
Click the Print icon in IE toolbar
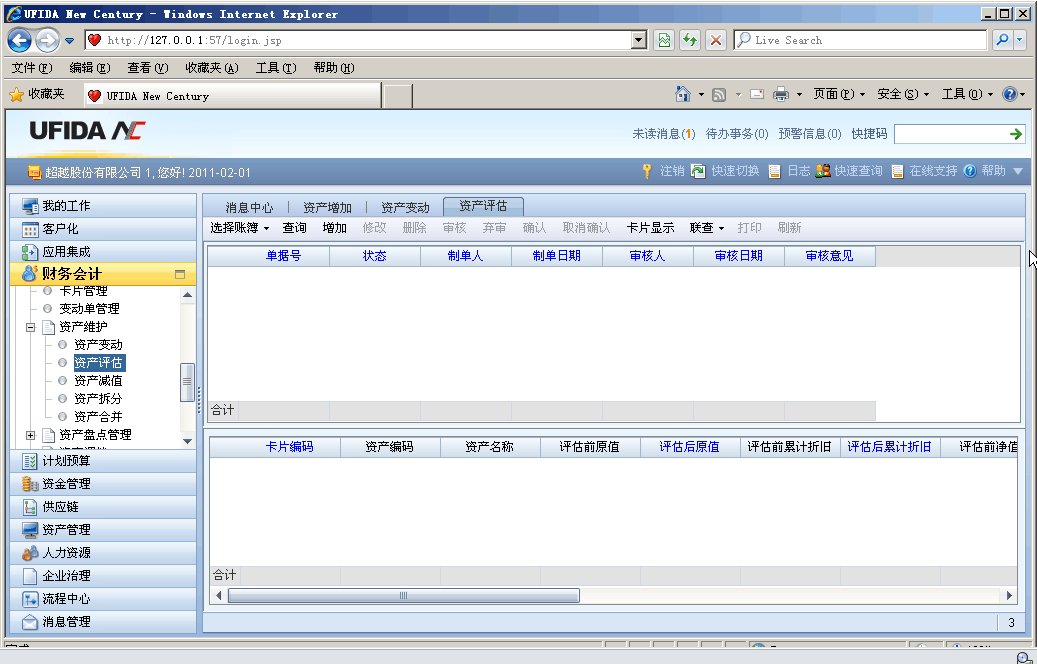781,95
